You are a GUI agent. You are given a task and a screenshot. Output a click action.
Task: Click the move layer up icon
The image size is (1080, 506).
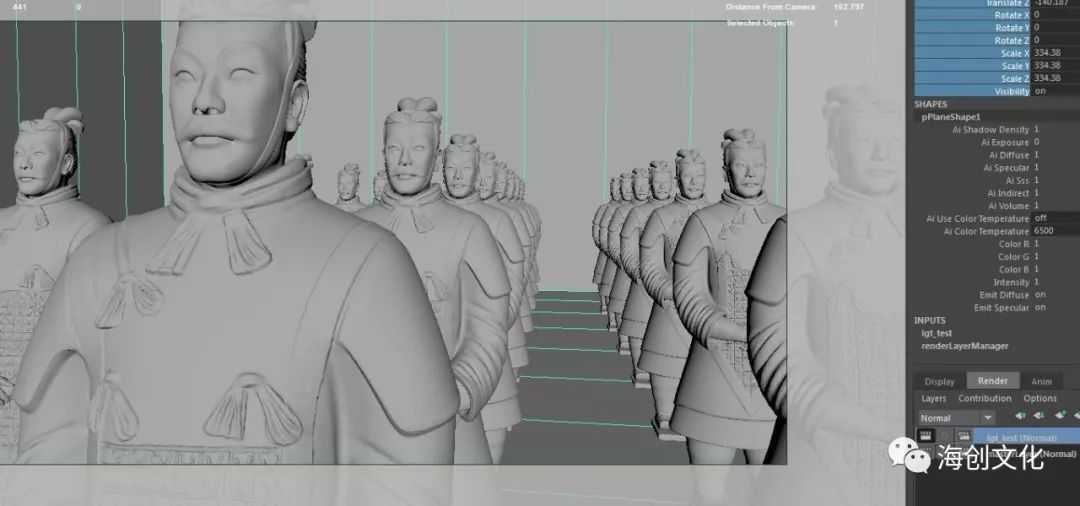pos(1021,416)
